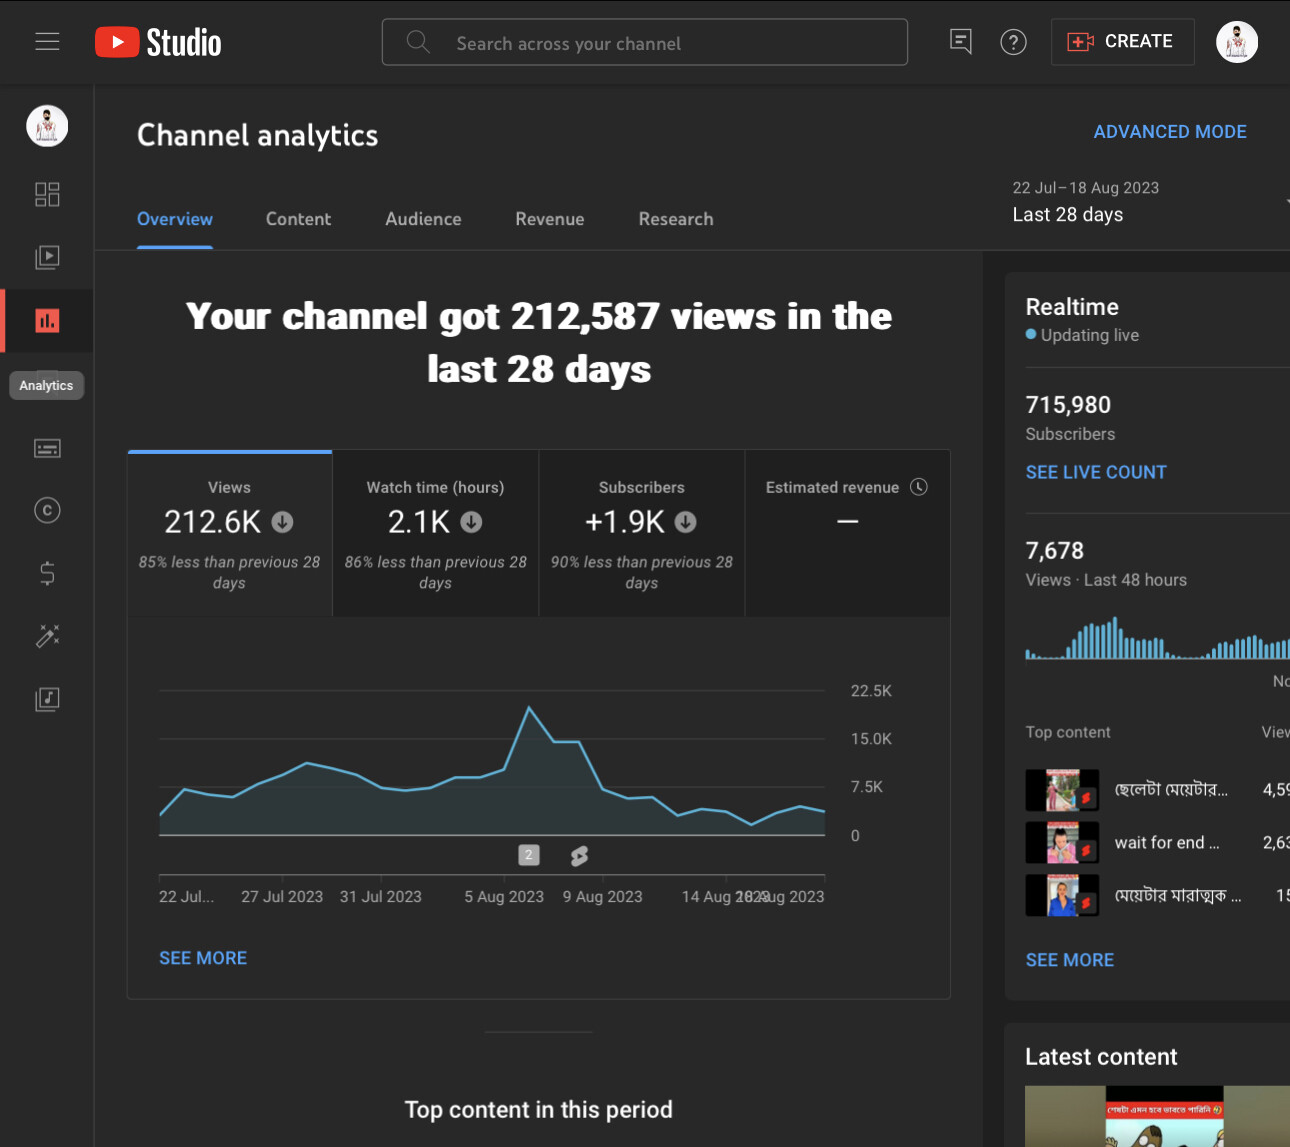1290x1147 pixels.
Task: Open Subtitles section in sidebar
Action: tap(47, 448)
